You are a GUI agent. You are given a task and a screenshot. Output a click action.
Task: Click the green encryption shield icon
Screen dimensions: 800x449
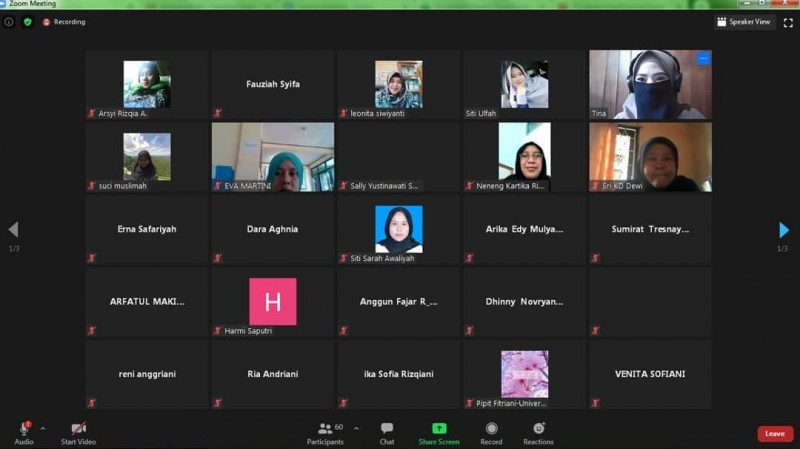(28, 22)
